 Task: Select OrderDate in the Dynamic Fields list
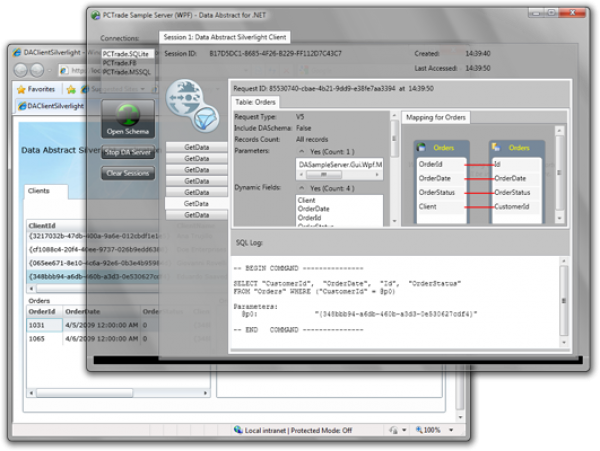[313, 209]
